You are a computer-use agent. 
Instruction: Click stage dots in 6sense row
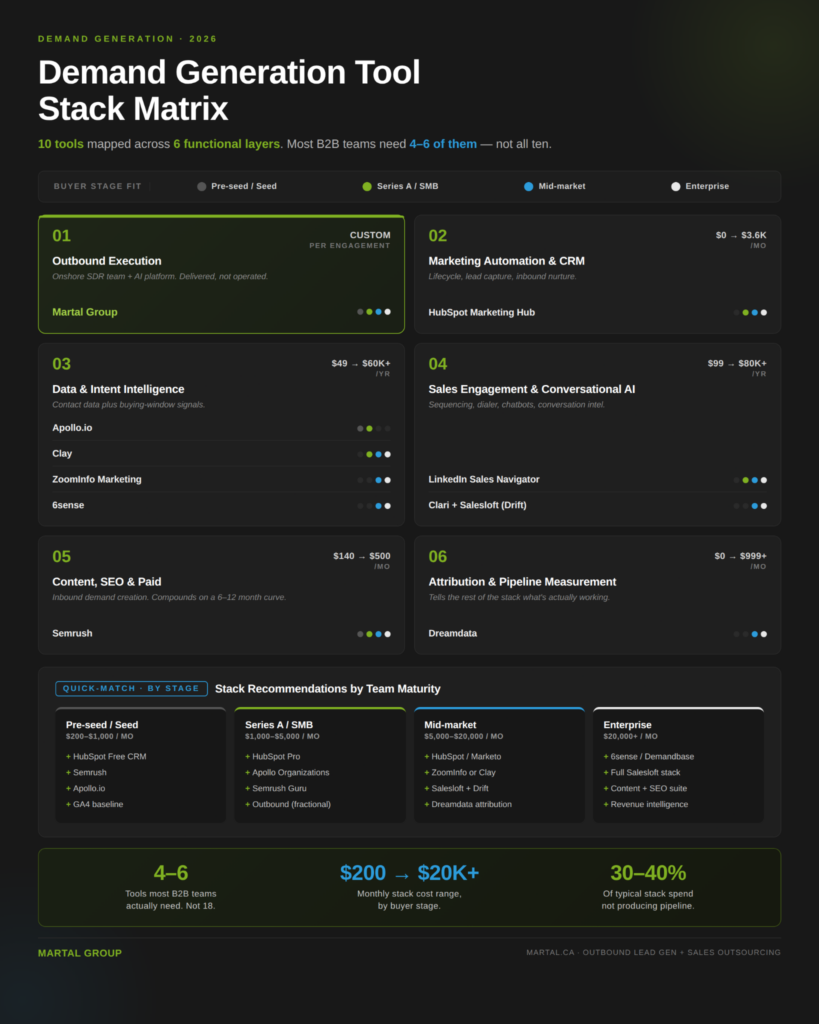point(374,506)
